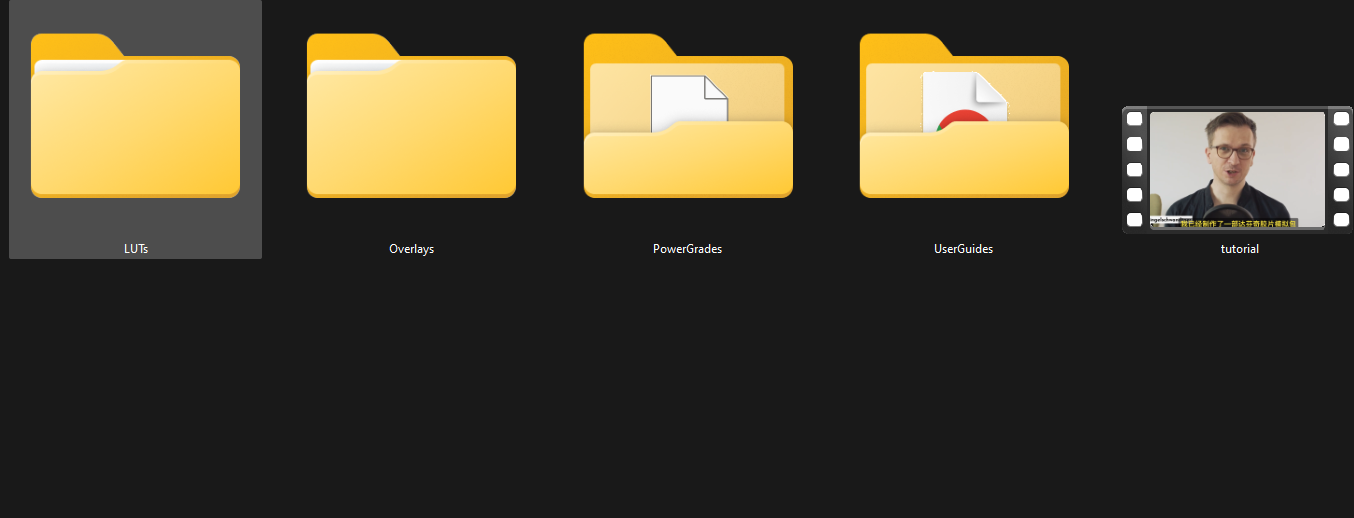The image size is (1354, 518).
Task: Click the top tab of the Overlays folder
Action: pyautogui.click(x=348, y=43)
